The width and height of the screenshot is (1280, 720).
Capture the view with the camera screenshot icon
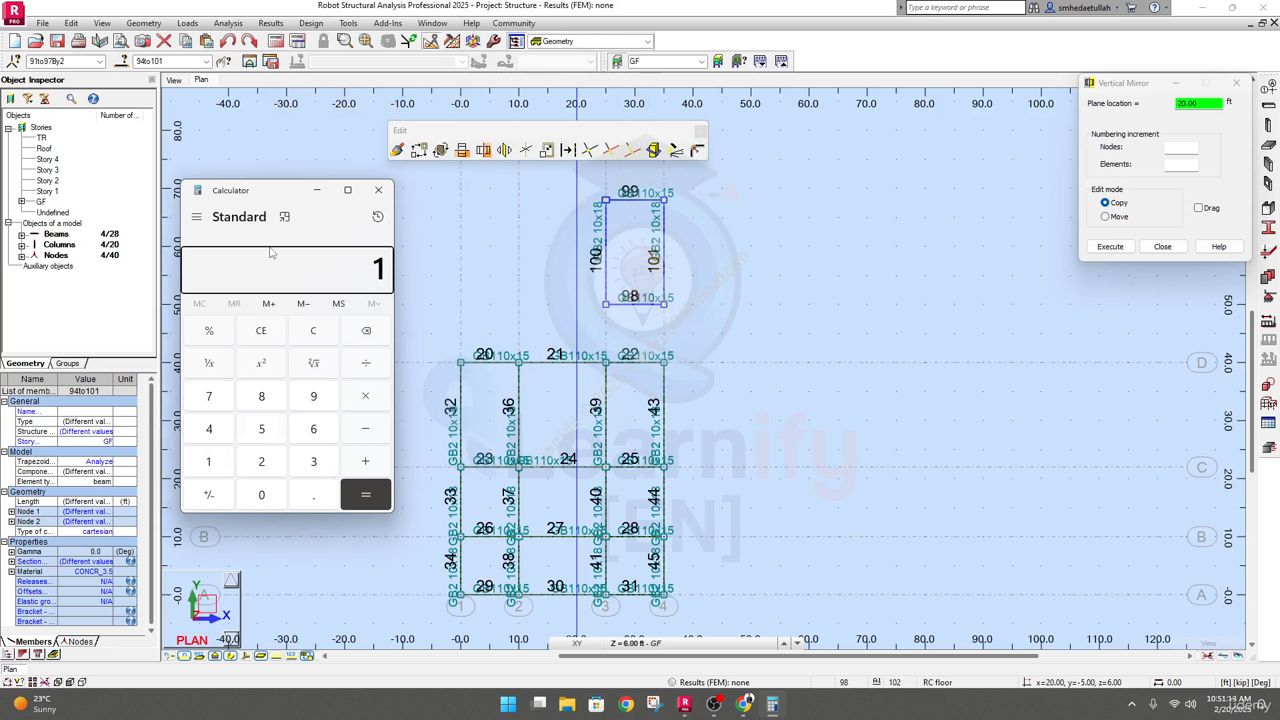[142, 41]
